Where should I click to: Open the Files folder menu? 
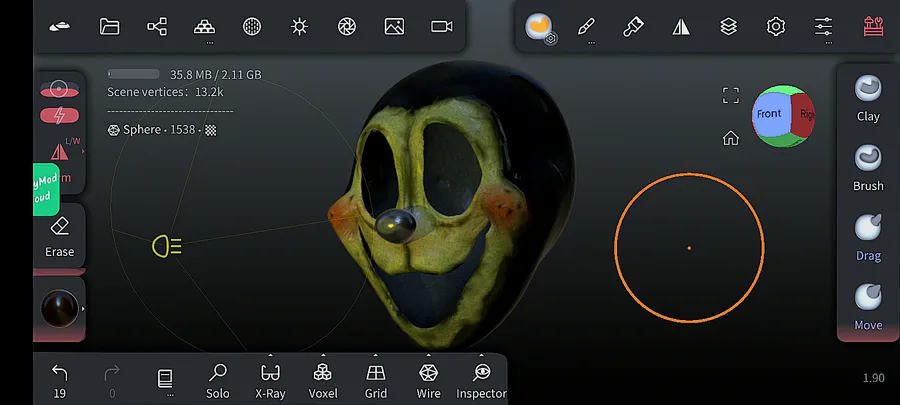click(x=109, y=26)
